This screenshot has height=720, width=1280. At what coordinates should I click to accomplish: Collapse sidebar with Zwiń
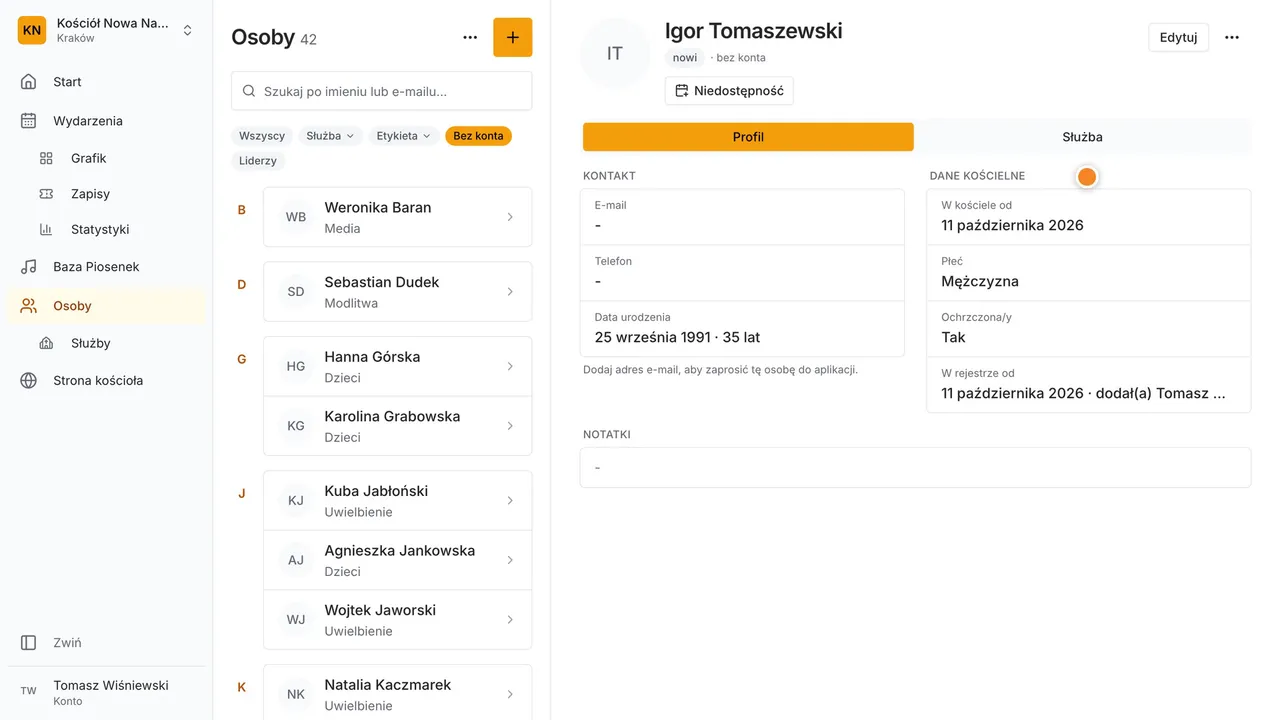(106, 643)
